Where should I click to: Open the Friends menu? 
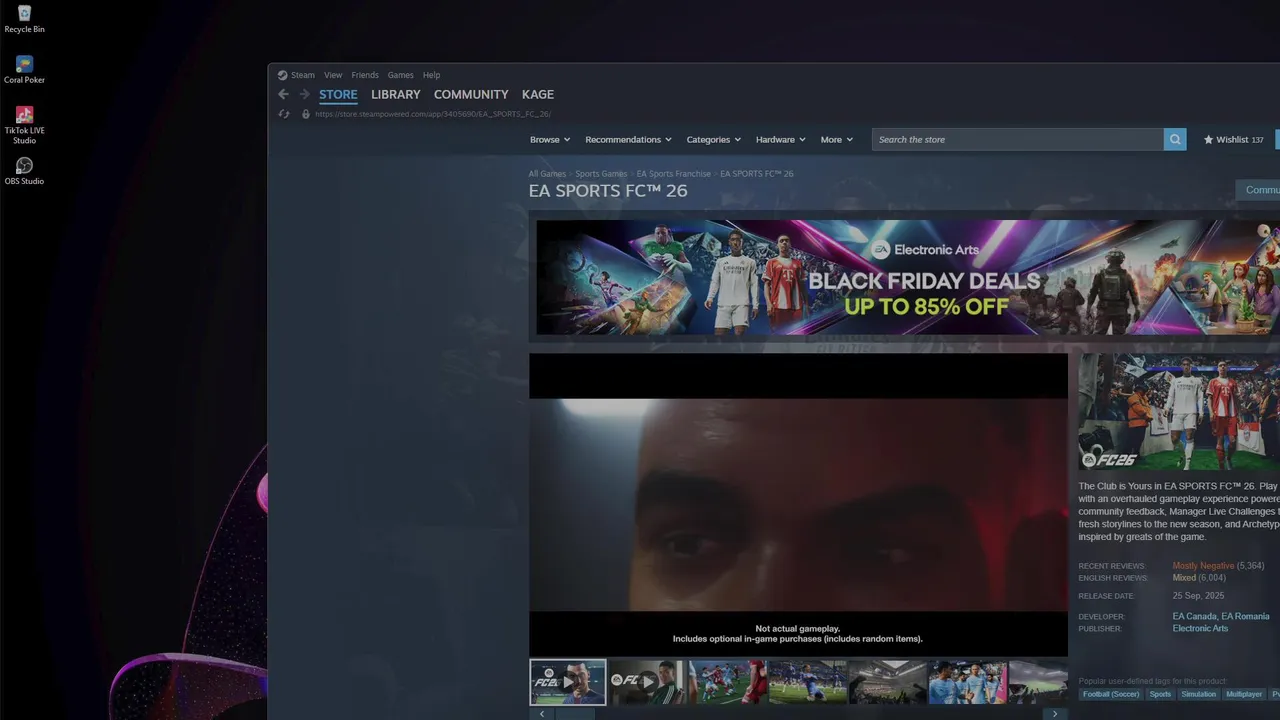coord(365,75)
